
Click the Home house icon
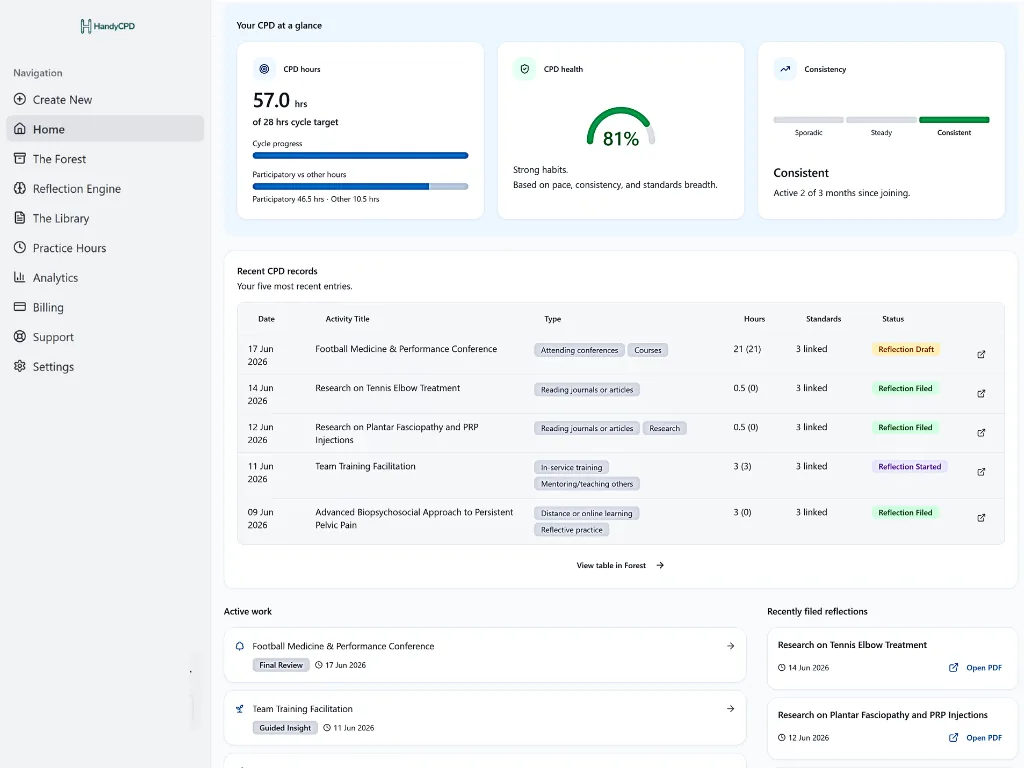pyautogui.click(x=20, y=129)
